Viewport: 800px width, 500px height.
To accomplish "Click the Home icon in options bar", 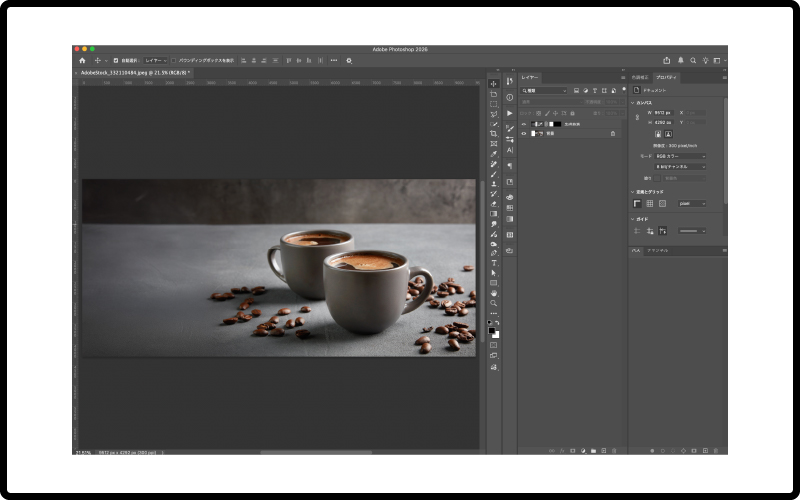I will pos(82,60).
